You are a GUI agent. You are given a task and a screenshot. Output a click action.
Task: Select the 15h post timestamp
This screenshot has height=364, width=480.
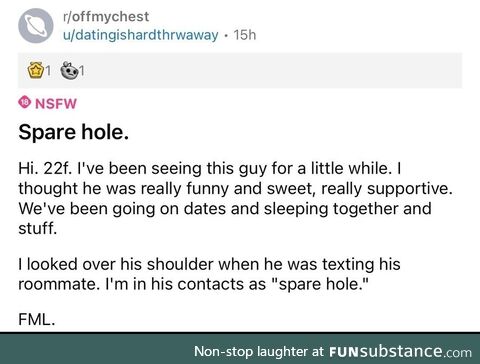[245, 35]
